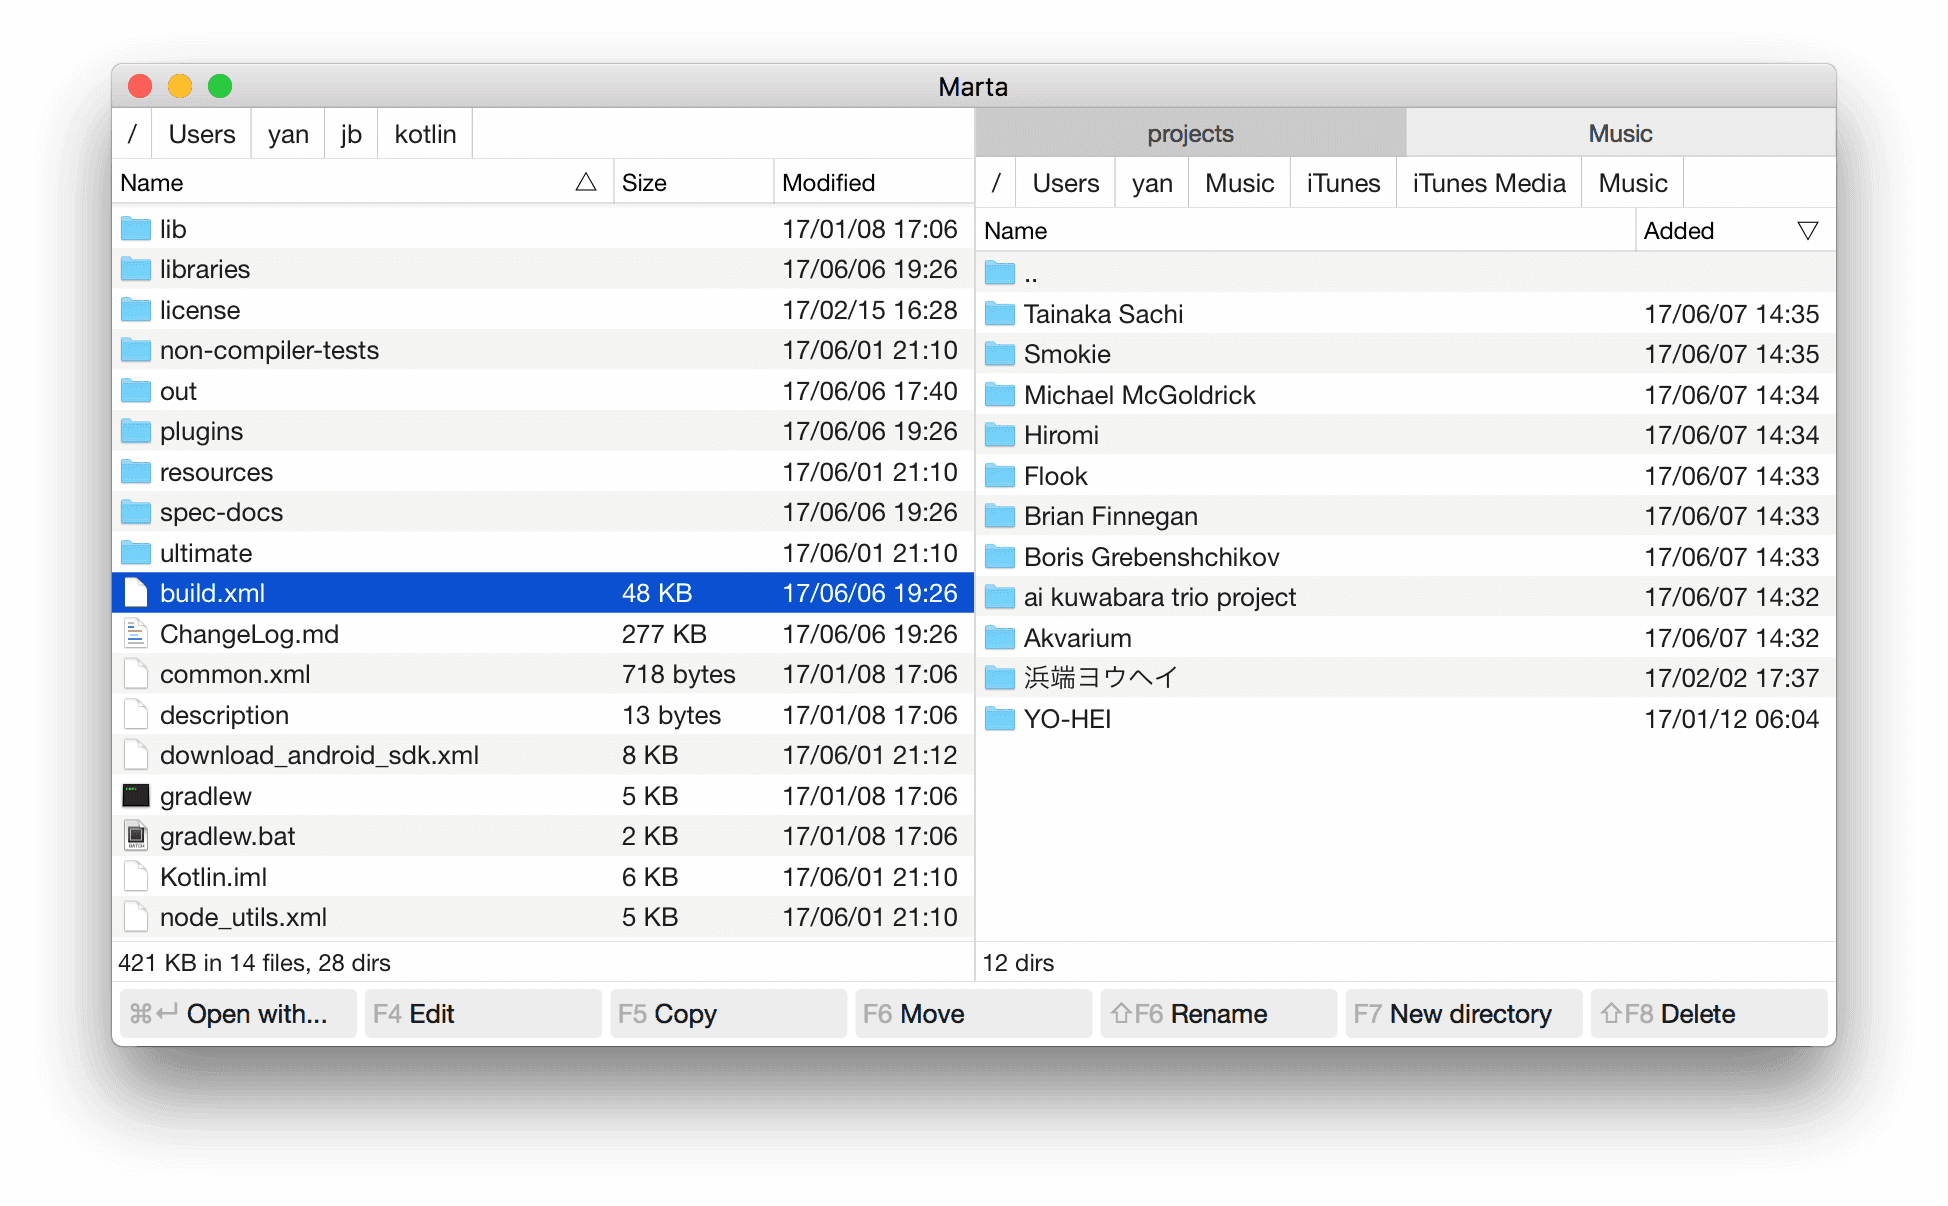Click the libraries folder icon
The width and height of the screenshot is (1948, 1206).
click(x=136, y=269)
